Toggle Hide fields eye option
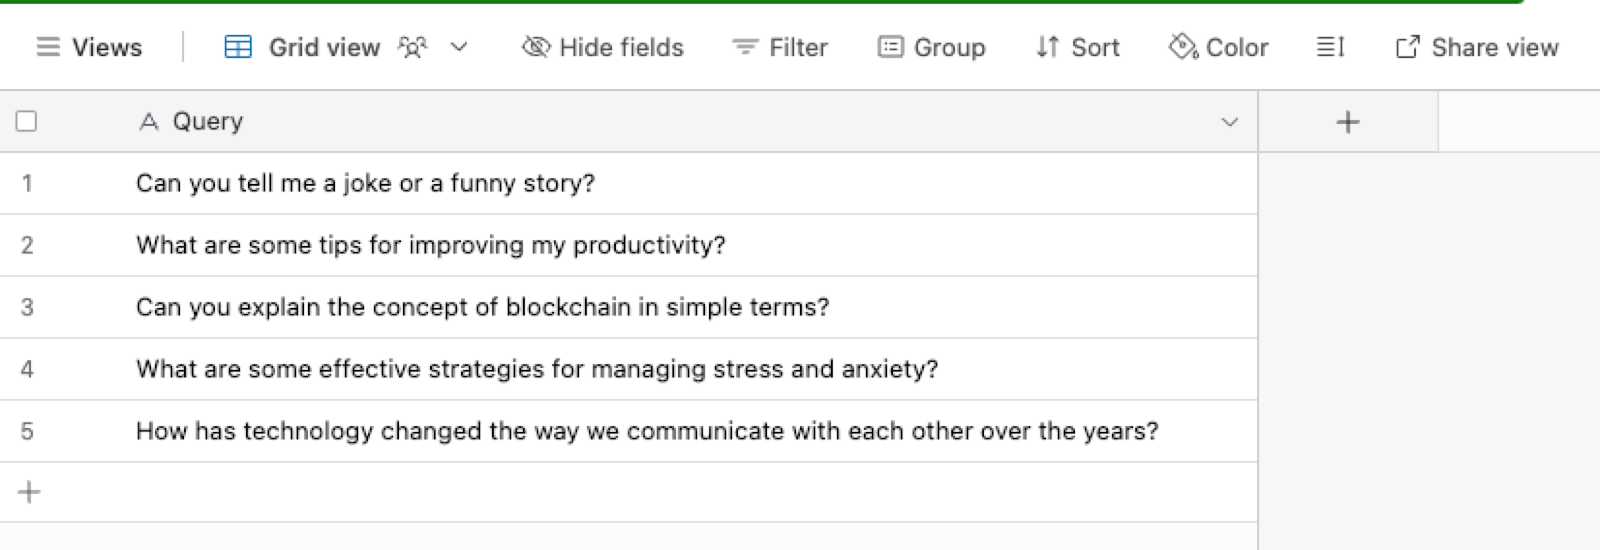This screenshot has width=1600, height=550. coord(603,47)
